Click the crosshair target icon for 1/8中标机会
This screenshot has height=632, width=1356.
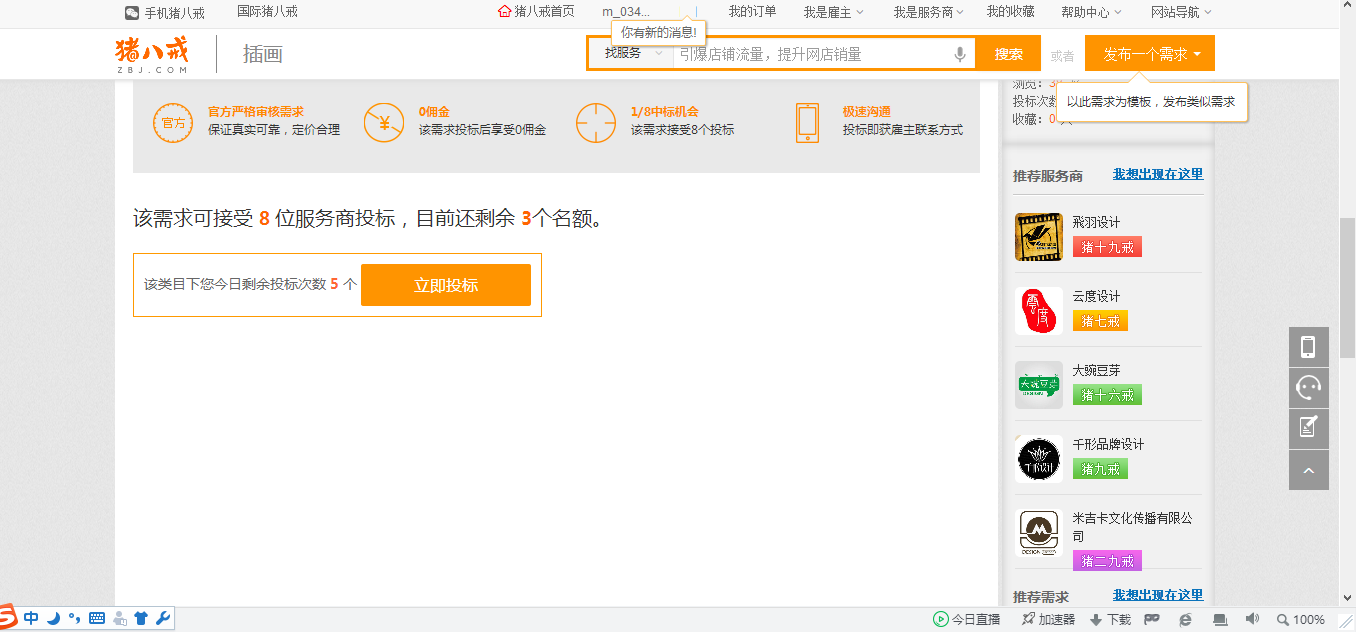(x=596, y=123)
